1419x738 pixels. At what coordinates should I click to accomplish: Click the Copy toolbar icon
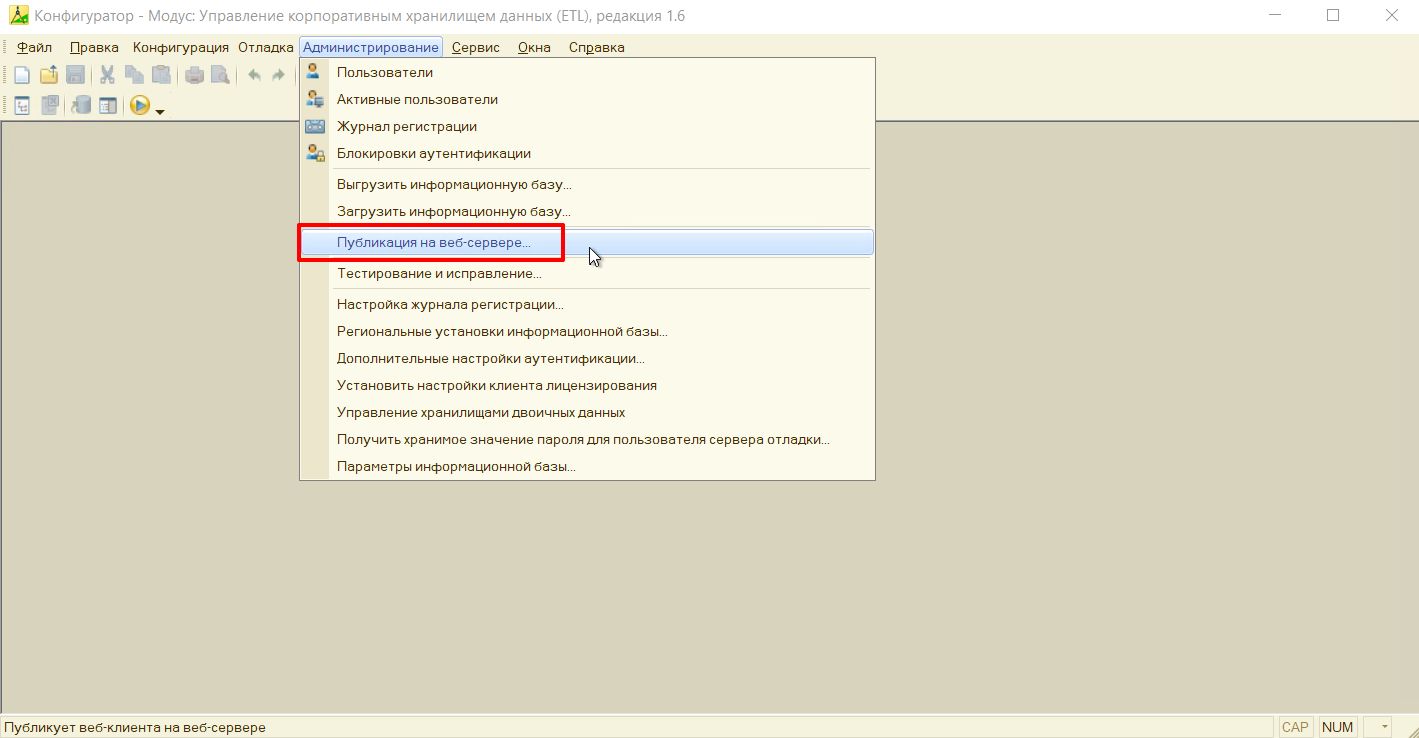134,75
